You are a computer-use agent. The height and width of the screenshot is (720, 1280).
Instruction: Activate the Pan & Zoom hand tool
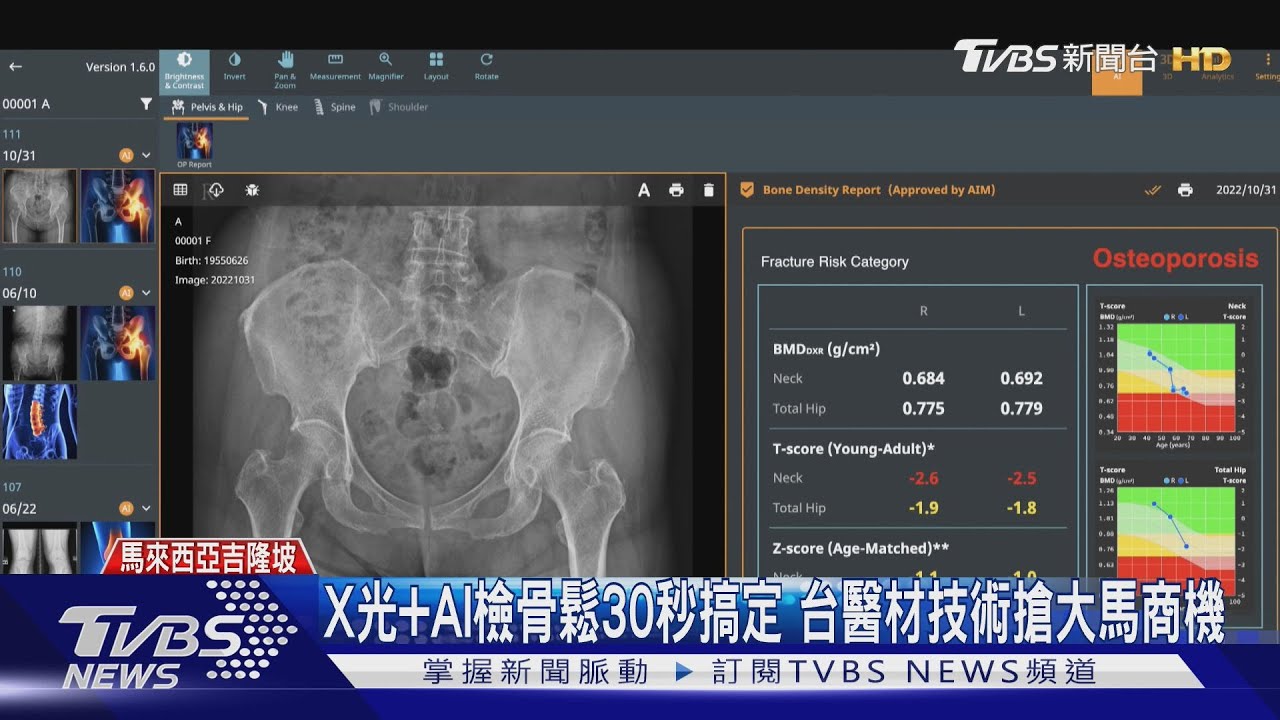285,70
